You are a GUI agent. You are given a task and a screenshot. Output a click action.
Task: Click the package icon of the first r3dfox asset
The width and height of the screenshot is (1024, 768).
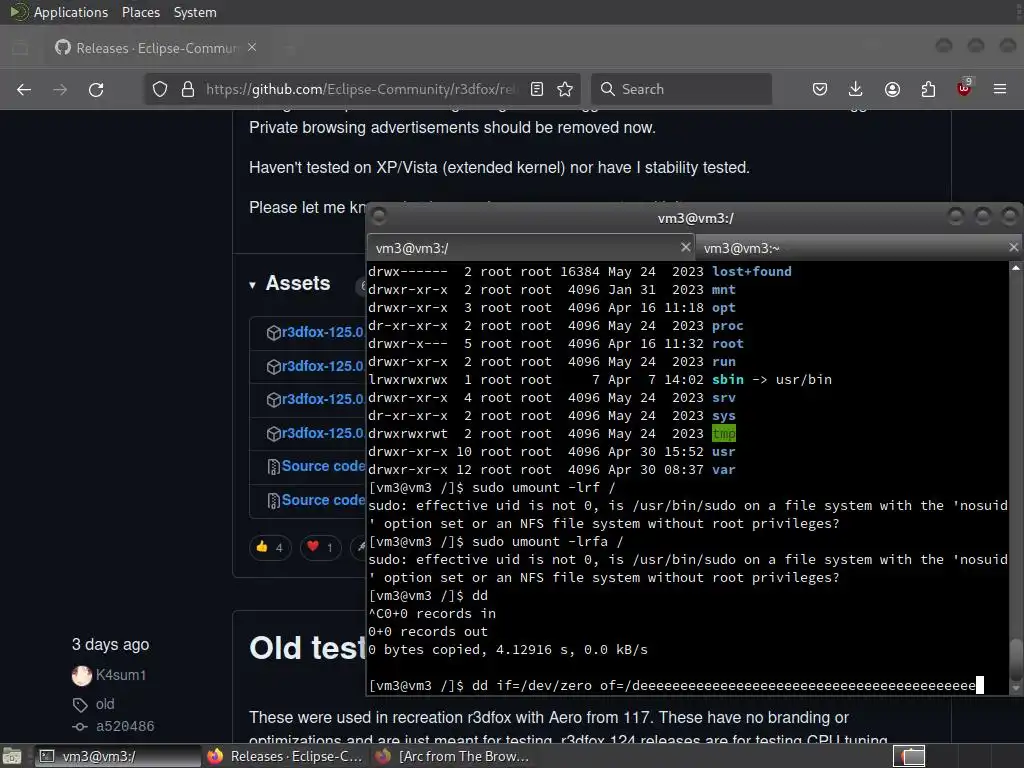tap(274, 333)
